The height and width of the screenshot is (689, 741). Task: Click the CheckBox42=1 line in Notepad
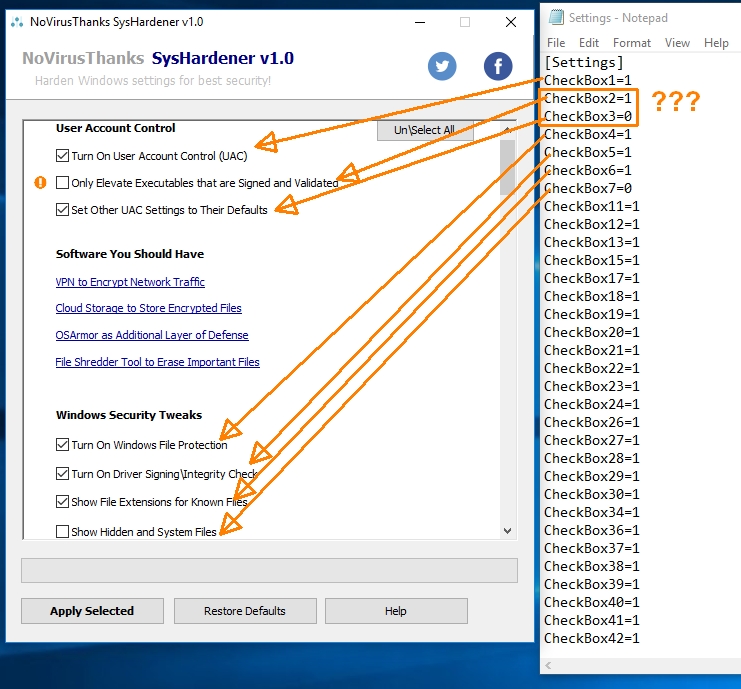[x=592, y=638]
